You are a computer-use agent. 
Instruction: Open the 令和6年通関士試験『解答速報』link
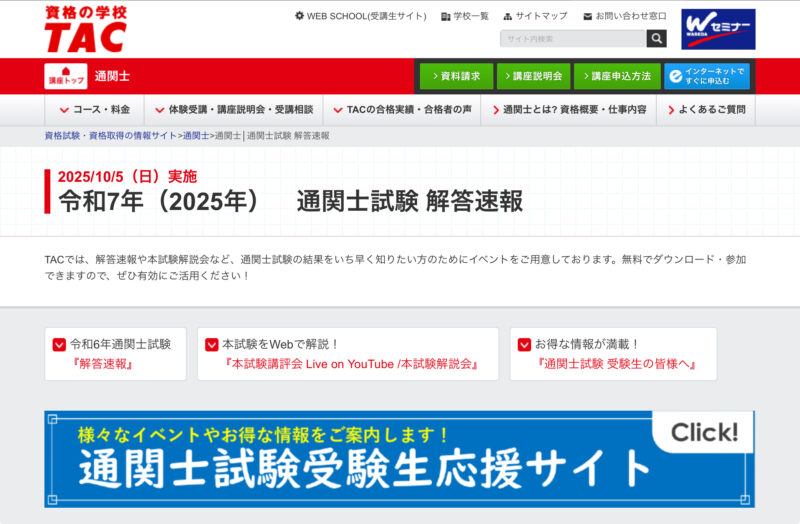[115, 354]
